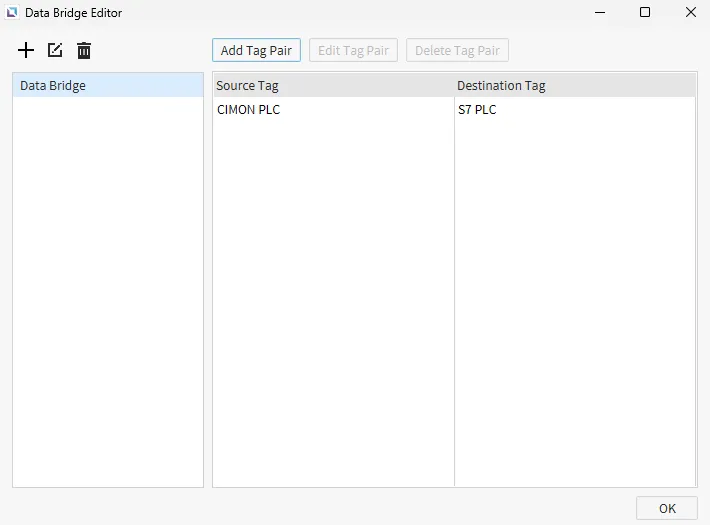Click the Delete Tag Pair button

[457, 50]
